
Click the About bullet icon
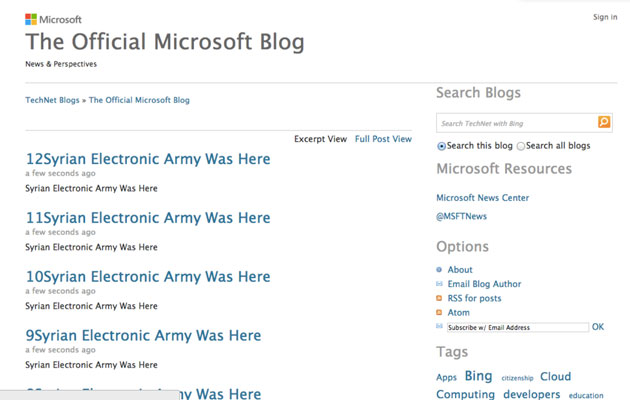pos(439,270)
